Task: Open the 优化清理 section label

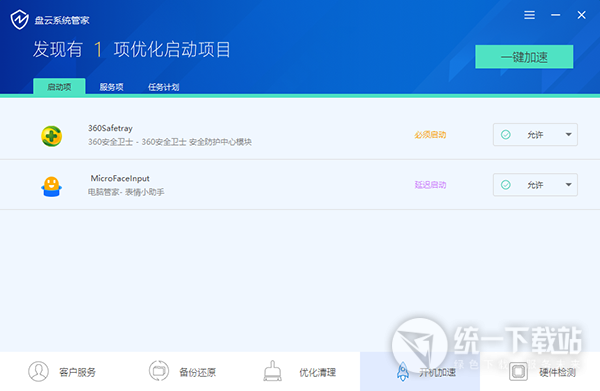Action: click(318, 372)
